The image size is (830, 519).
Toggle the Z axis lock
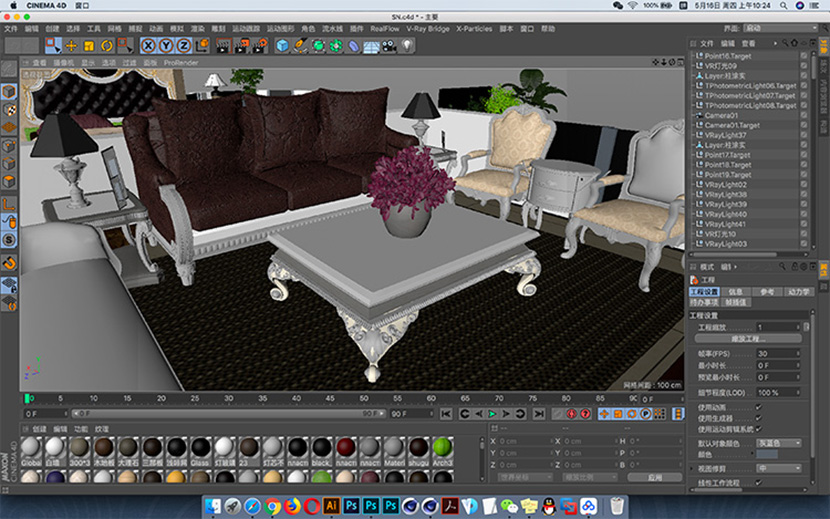183,45
